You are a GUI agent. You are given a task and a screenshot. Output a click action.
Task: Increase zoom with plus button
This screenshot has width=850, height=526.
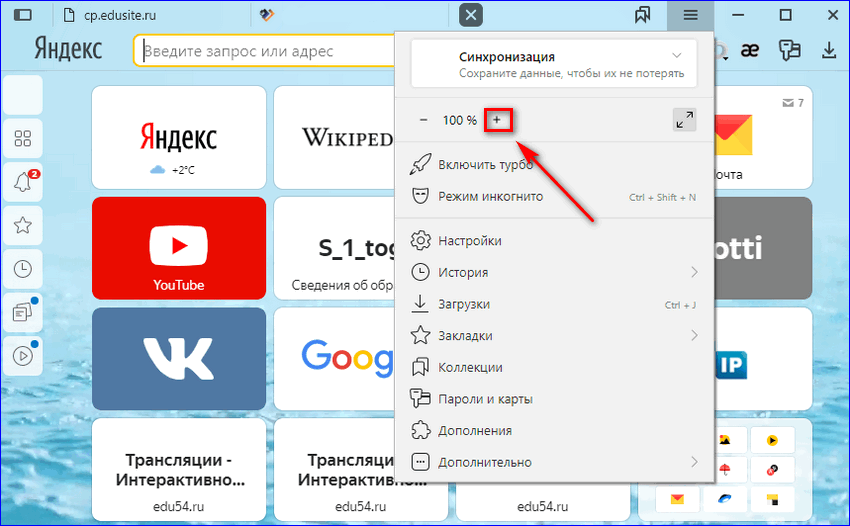pyautogui.click(x=497, y=120)
